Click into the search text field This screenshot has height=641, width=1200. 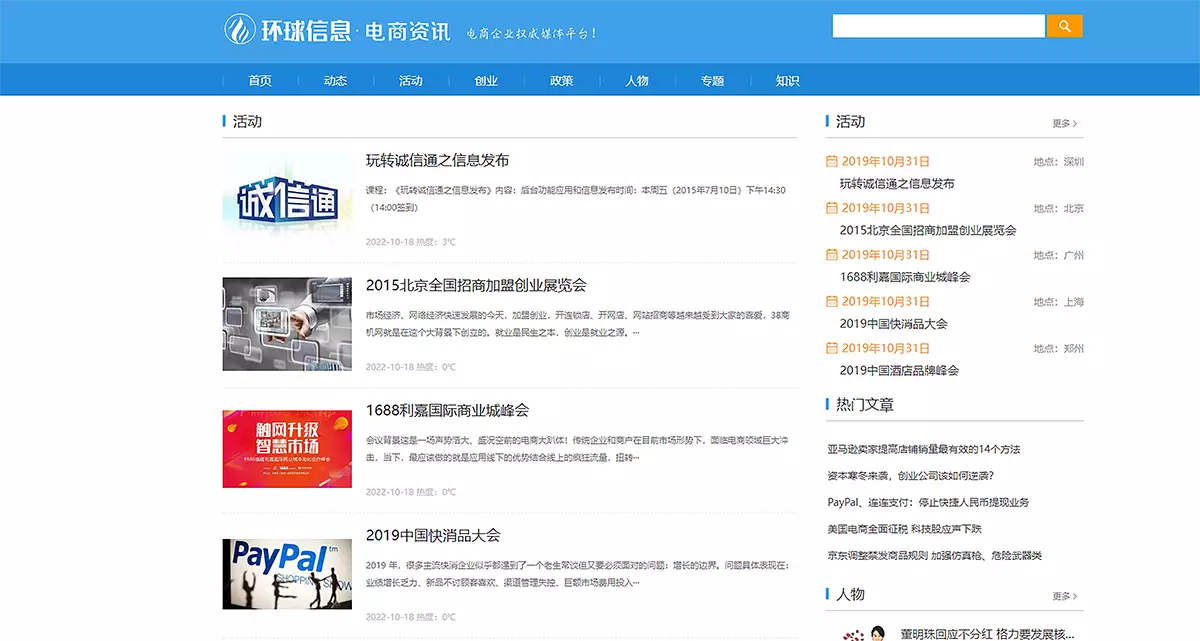(x=938, y=27)
